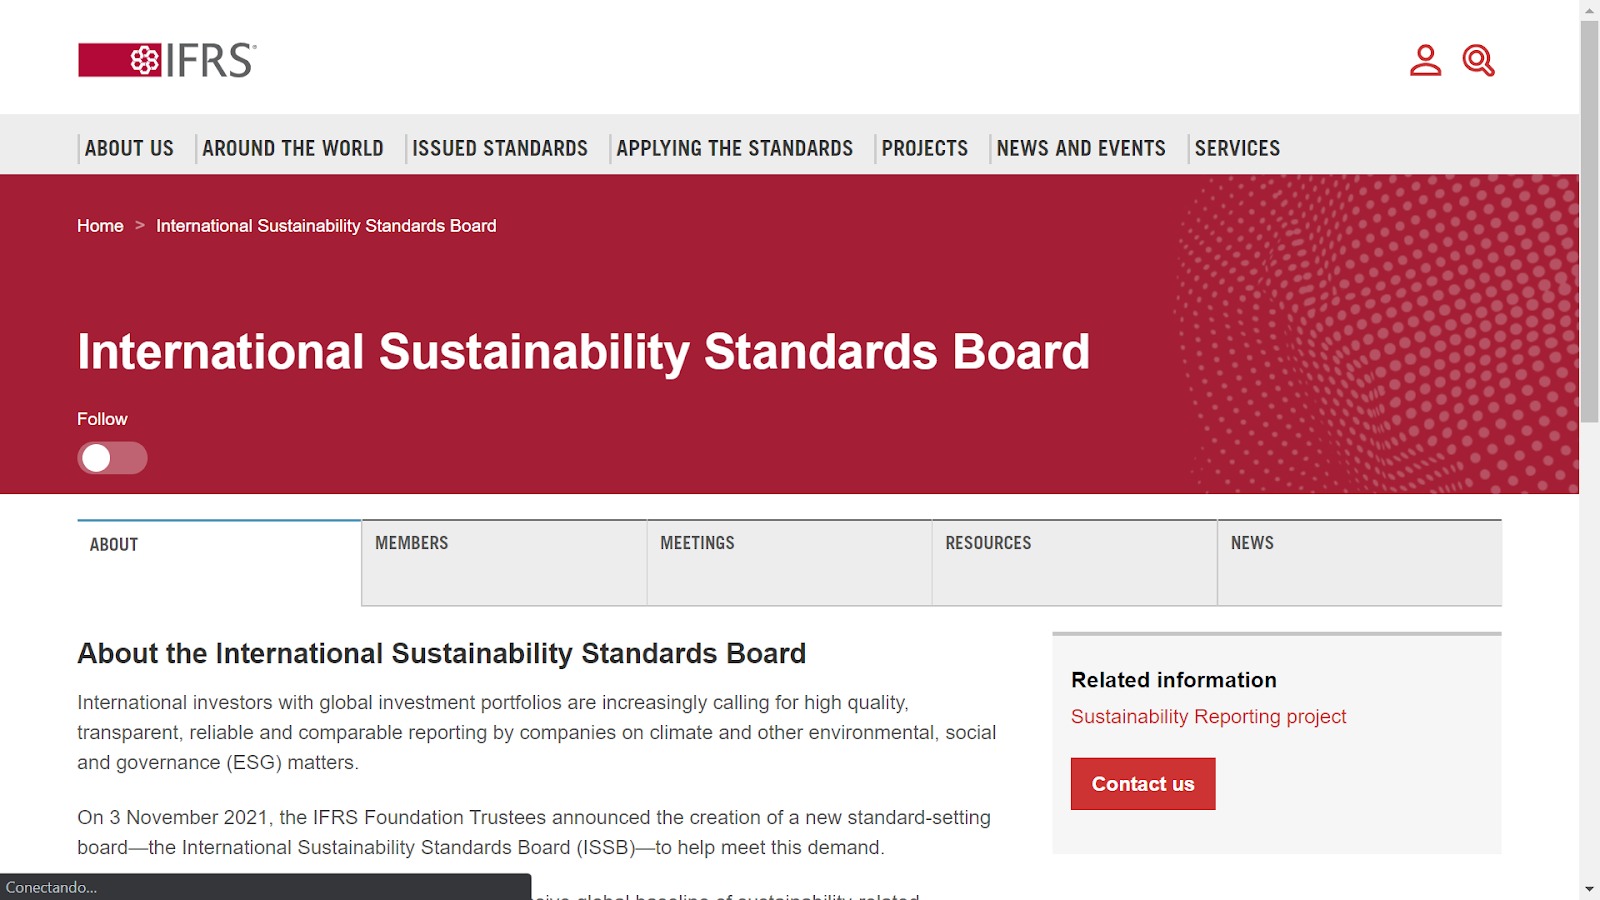Go to Home breadcrumb link

tap(100, 226)
